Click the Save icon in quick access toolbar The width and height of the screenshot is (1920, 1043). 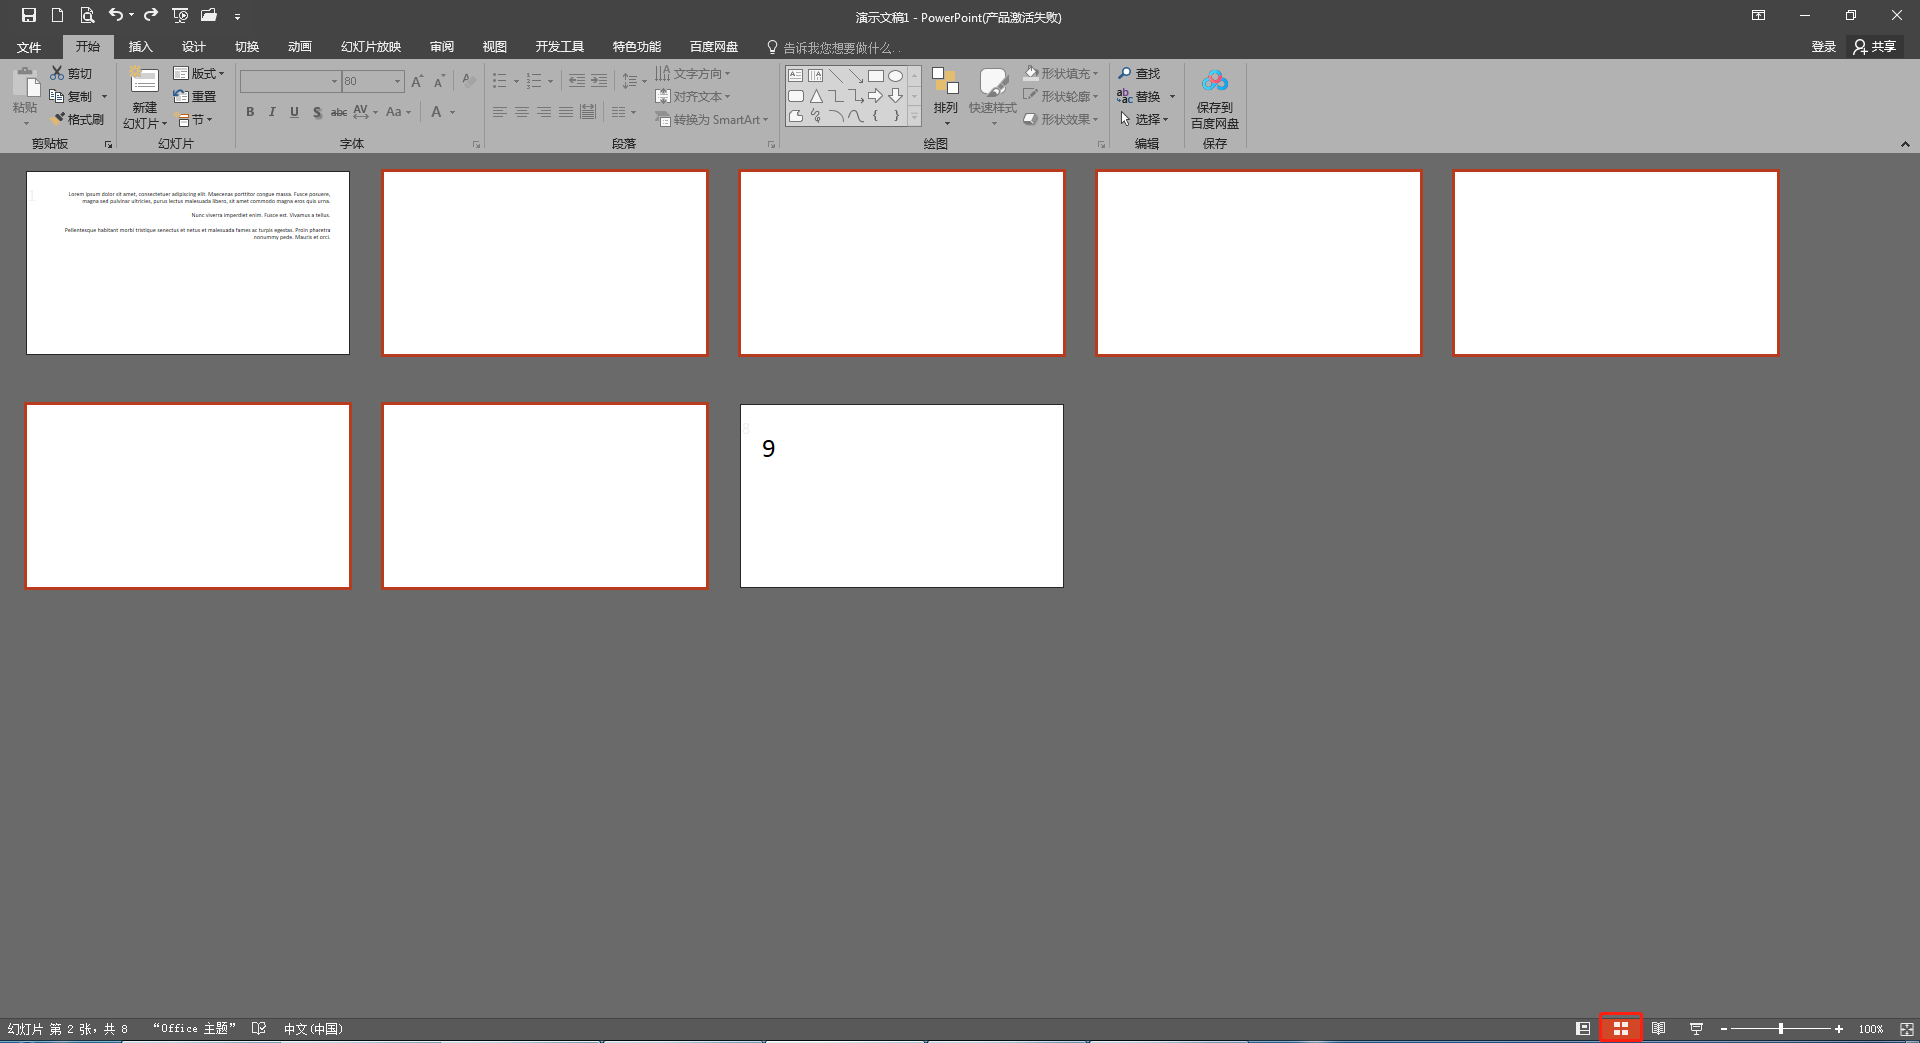[29, 15]
